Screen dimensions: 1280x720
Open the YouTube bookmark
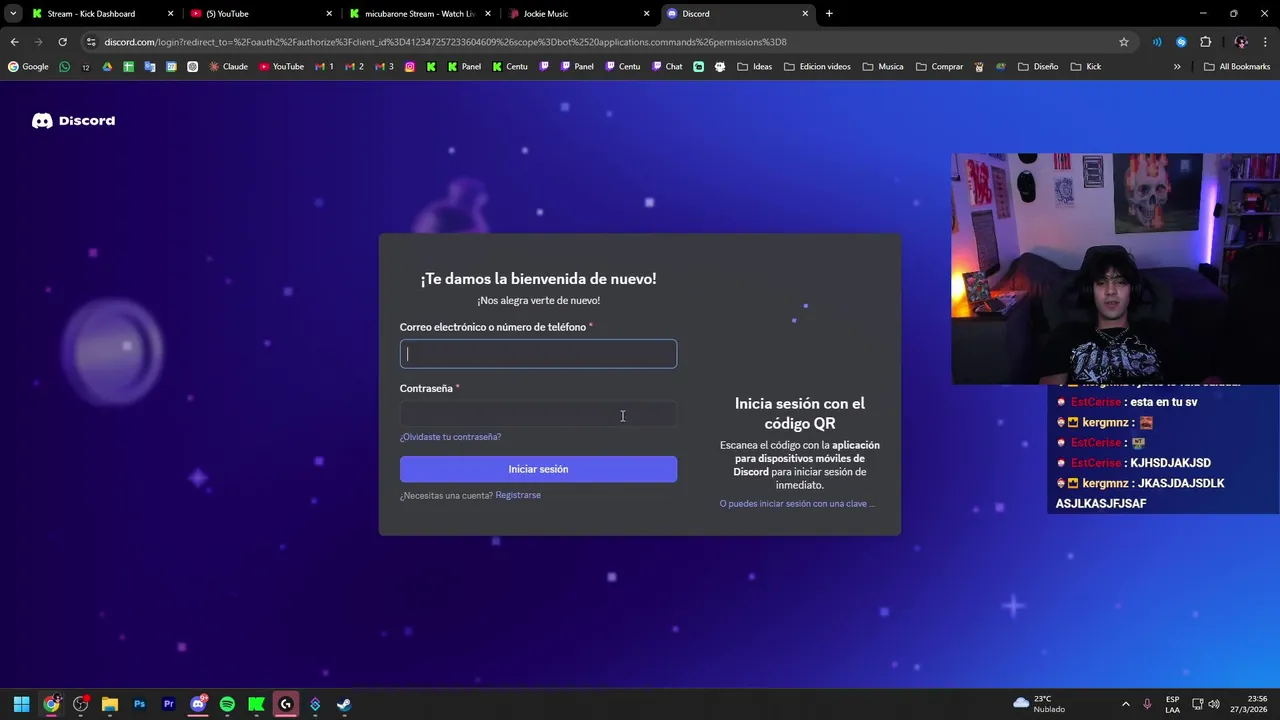pyautogui.click(x=281, y=67)
